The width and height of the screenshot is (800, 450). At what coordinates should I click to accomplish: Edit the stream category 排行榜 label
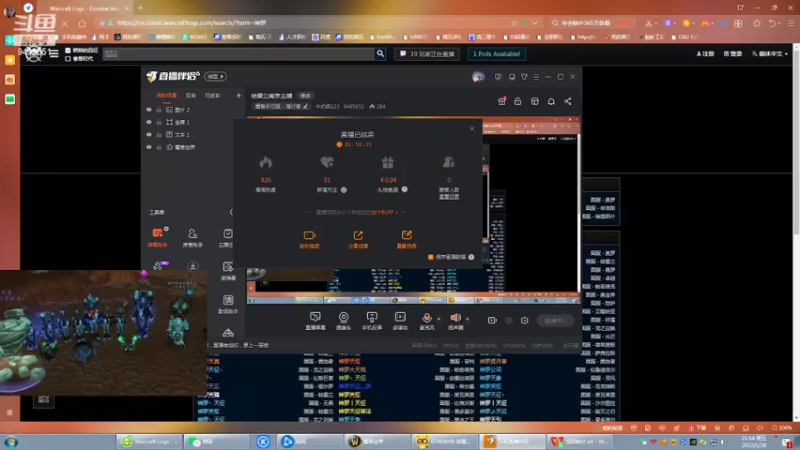pyautogui.click(x=281, y=107)
